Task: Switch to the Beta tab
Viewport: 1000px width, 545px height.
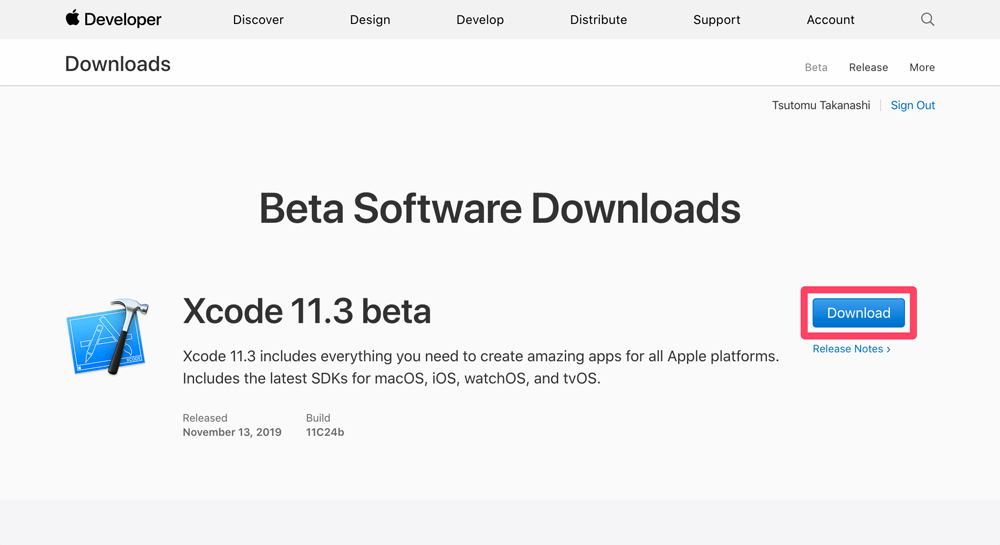Action: pyautogui.click(x=816, y=68)
